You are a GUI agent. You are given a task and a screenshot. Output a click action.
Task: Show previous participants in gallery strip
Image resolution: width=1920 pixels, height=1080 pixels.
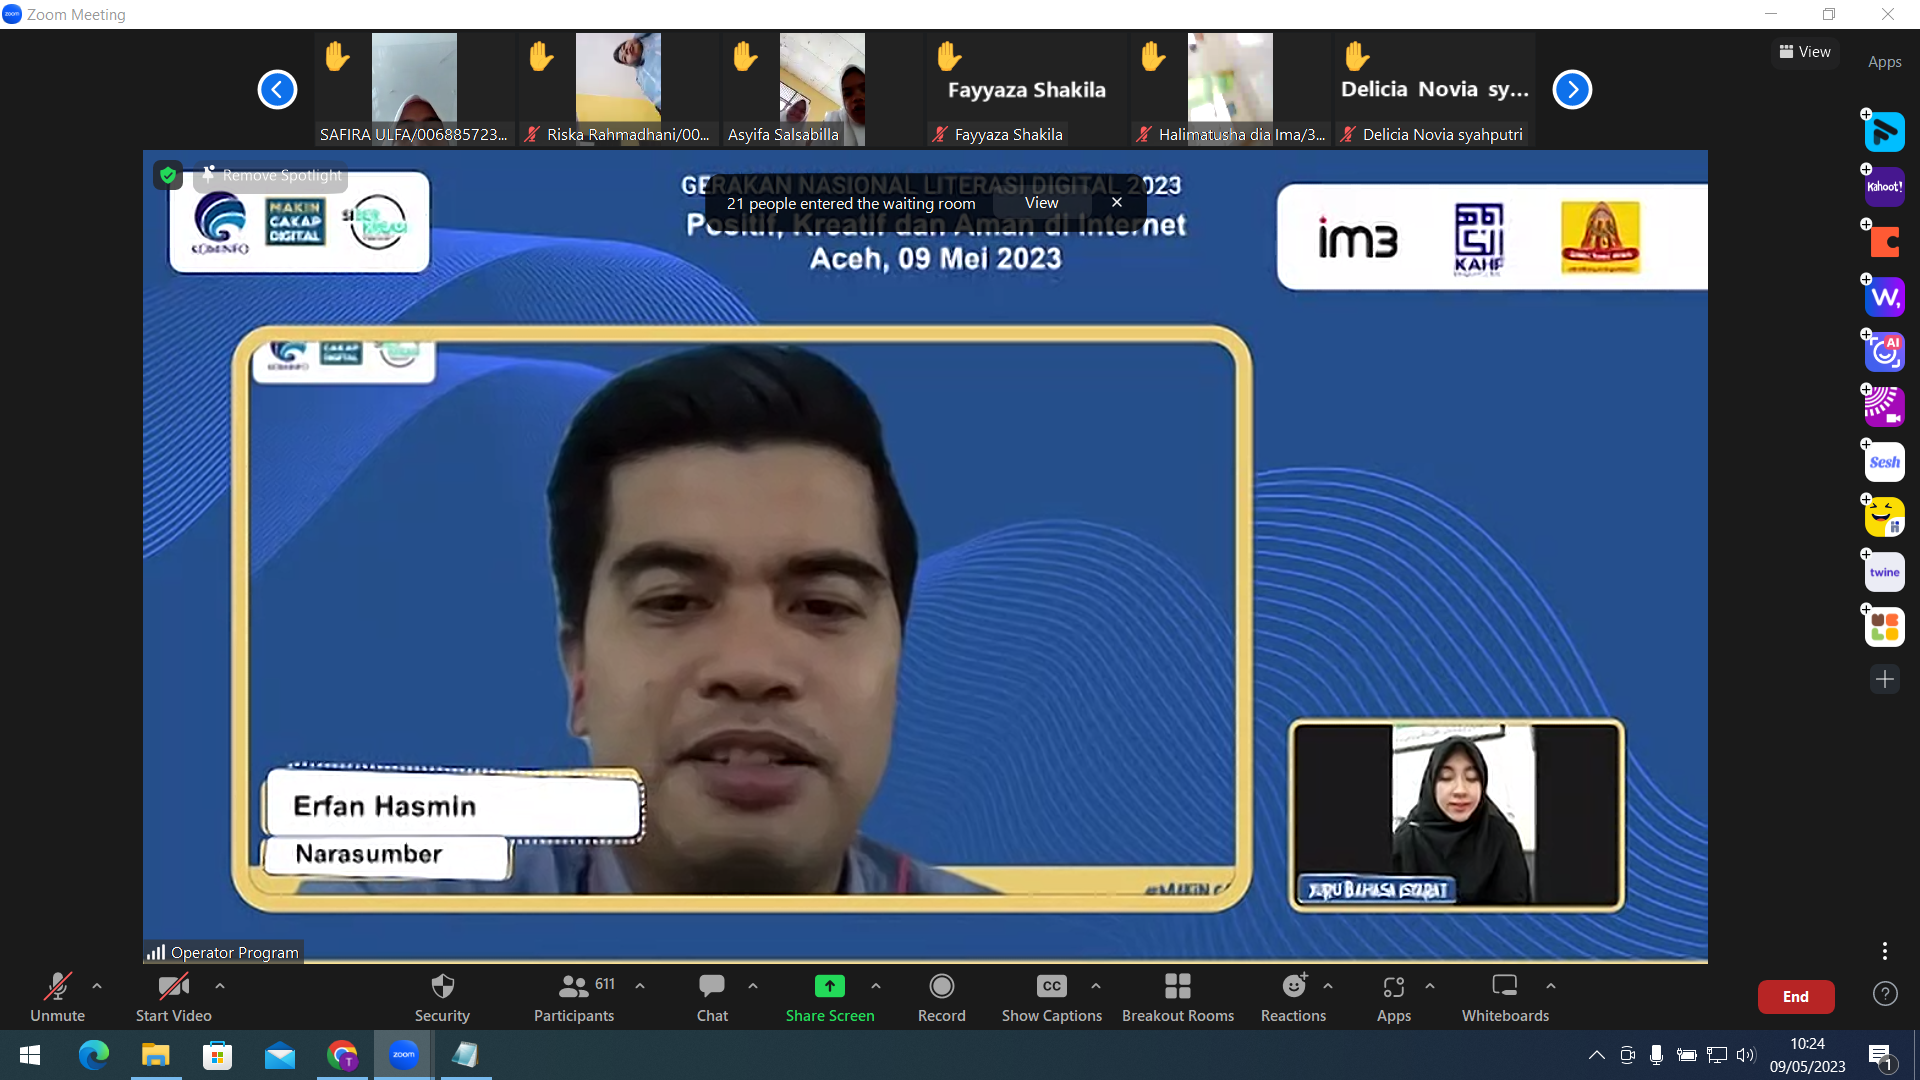[277, 90]
